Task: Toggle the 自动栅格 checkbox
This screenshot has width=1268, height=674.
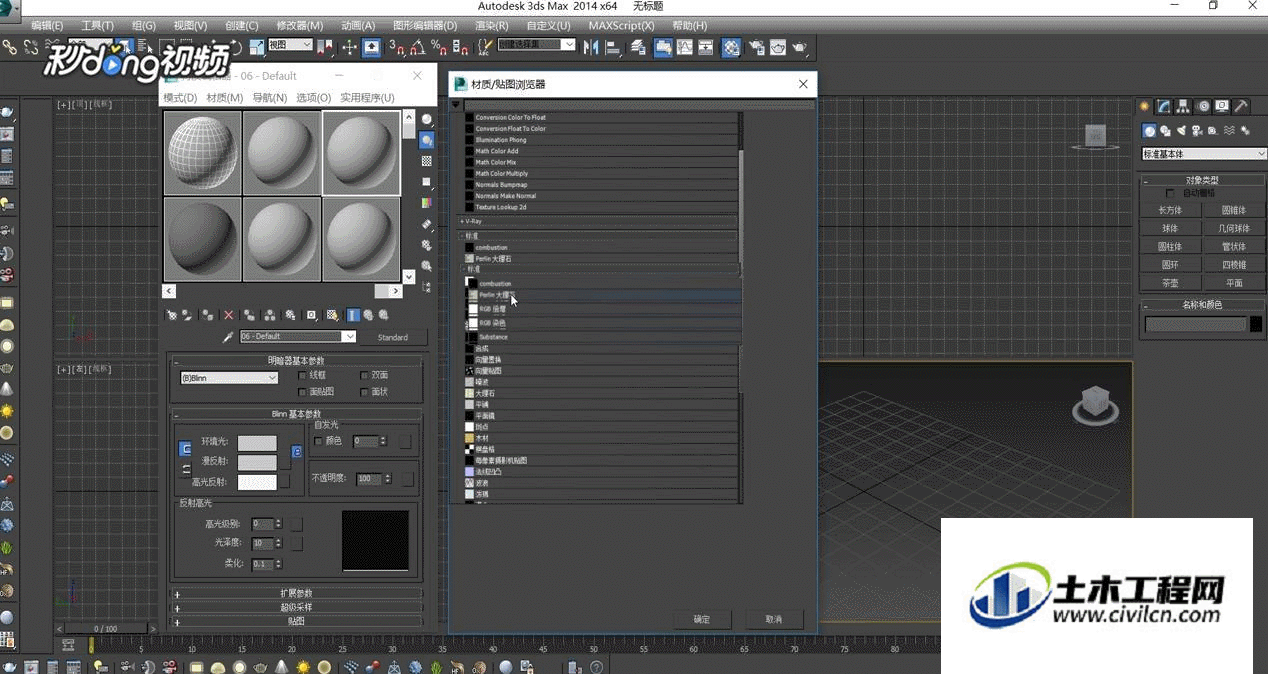Action: [1171, 193]
